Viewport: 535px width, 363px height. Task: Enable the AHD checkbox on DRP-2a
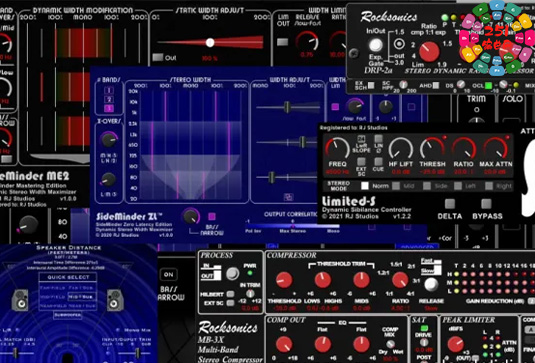(436, 85)
